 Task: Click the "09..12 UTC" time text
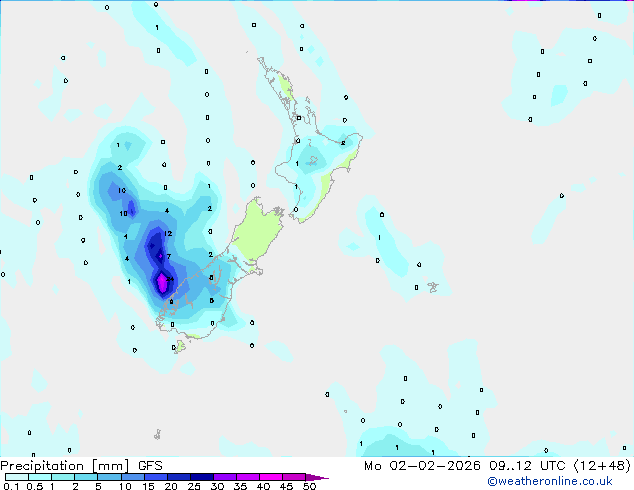[x=527, y=466]
